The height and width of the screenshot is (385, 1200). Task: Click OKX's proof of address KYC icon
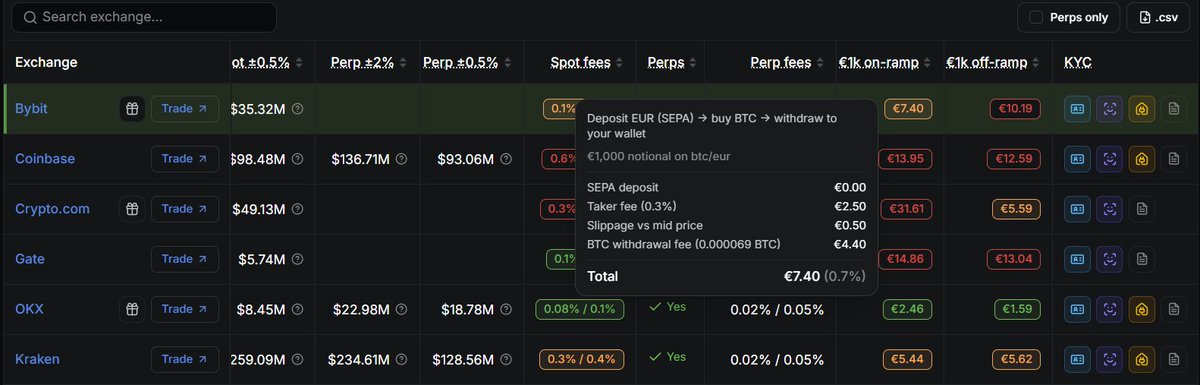[x=1142, y=309]
